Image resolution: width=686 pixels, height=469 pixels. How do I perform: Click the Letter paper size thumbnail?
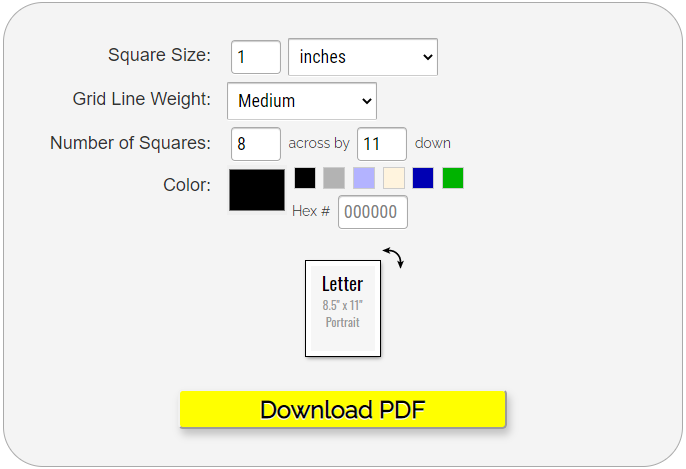pyautogui.click(x=343, y=308)
